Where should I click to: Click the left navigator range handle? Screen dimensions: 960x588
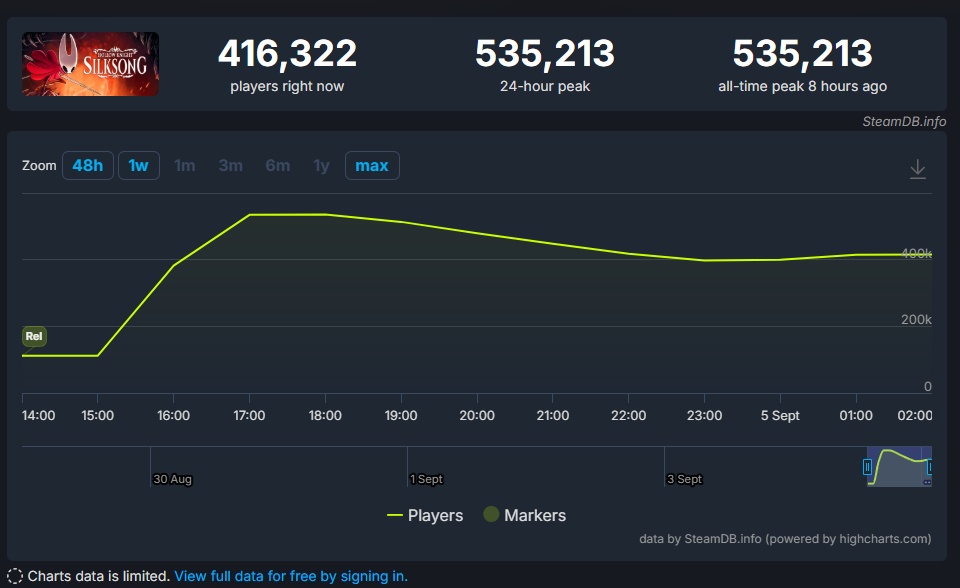pos(868,467)
